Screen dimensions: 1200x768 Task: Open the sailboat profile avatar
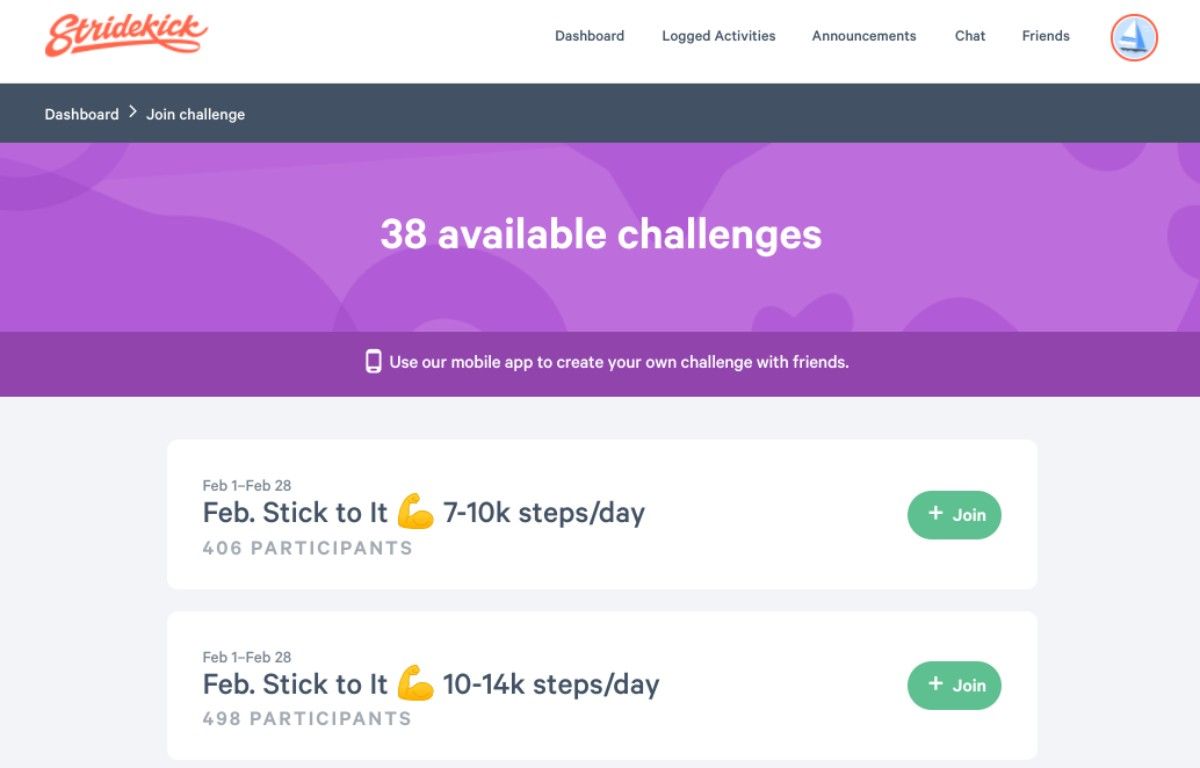[1133, 38]
